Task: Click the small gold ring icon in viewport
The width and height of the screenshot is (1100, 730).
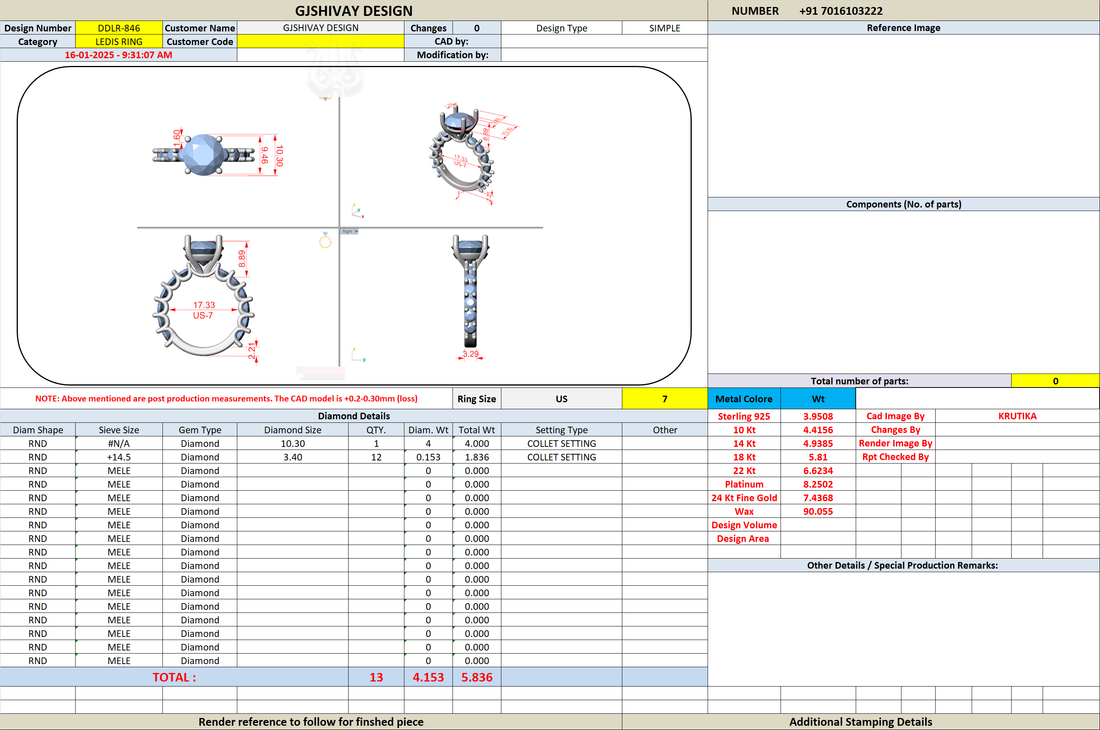Action: (x=325, y=240)
